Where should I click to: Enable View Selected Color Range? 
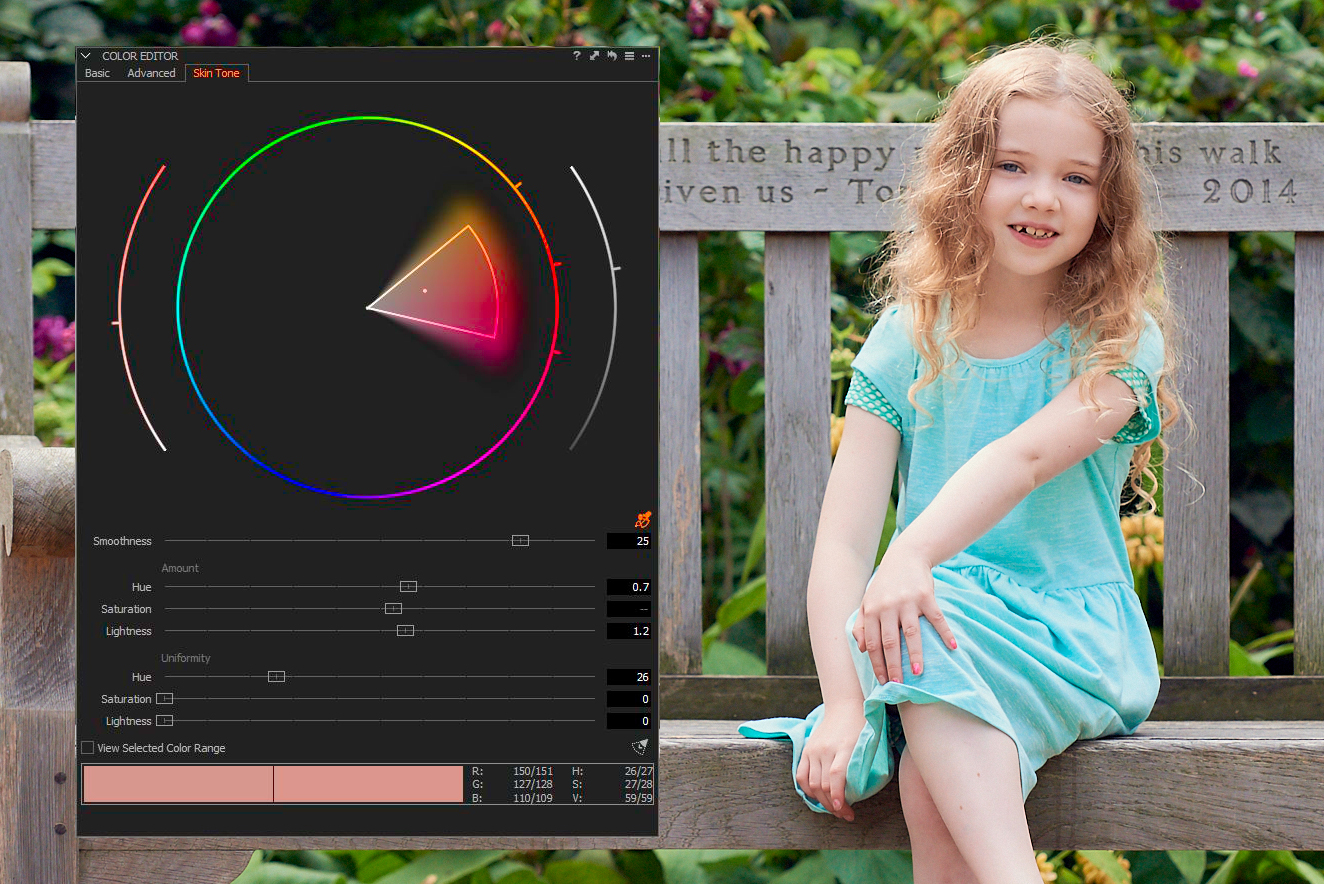click(87, 747)
